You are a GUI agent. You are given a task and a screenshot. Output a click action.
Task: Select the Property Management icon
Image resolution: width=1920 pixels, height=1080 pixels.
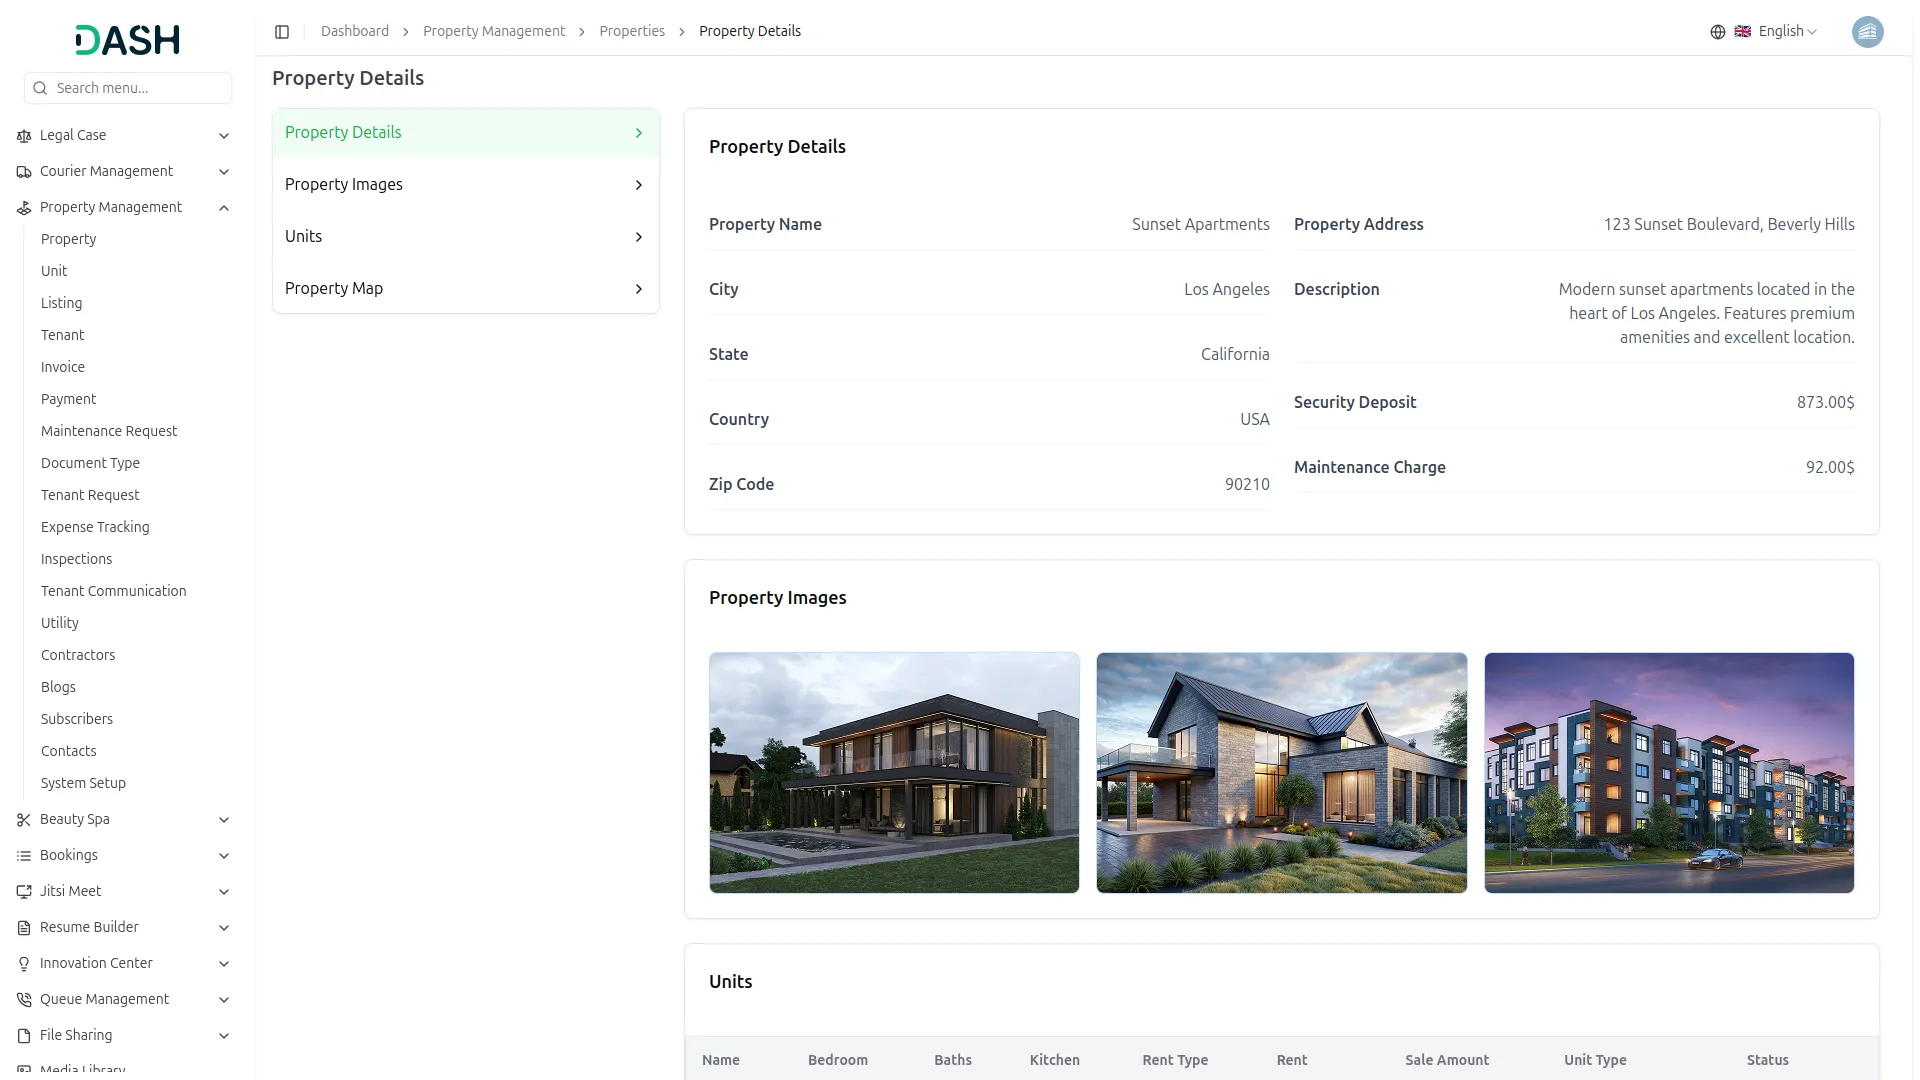[23, 207]
